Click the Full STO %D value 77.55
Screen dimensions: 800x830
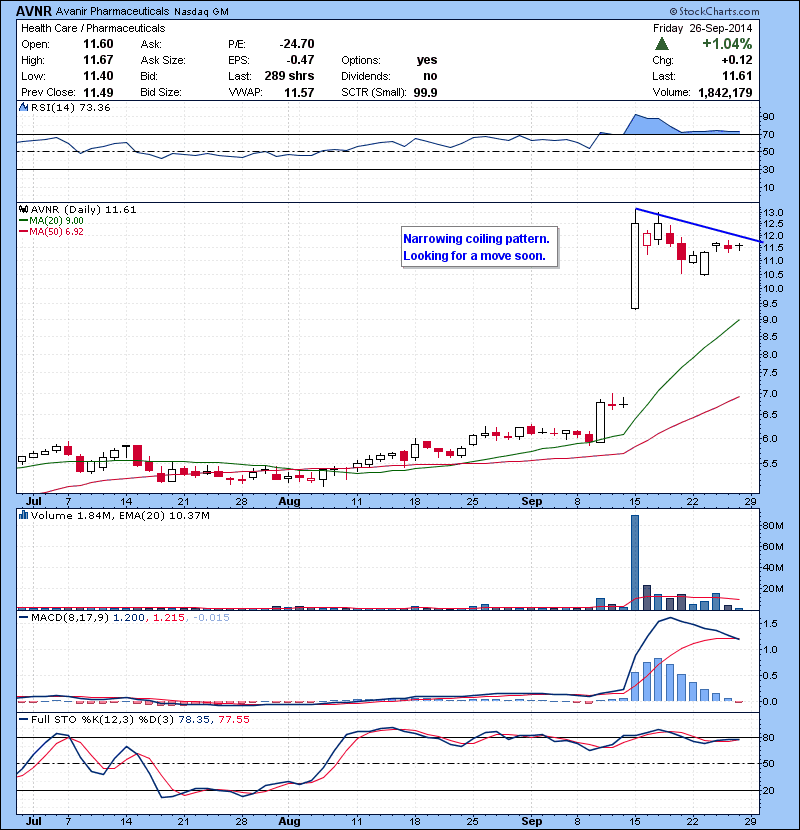(x=233, y=719)
